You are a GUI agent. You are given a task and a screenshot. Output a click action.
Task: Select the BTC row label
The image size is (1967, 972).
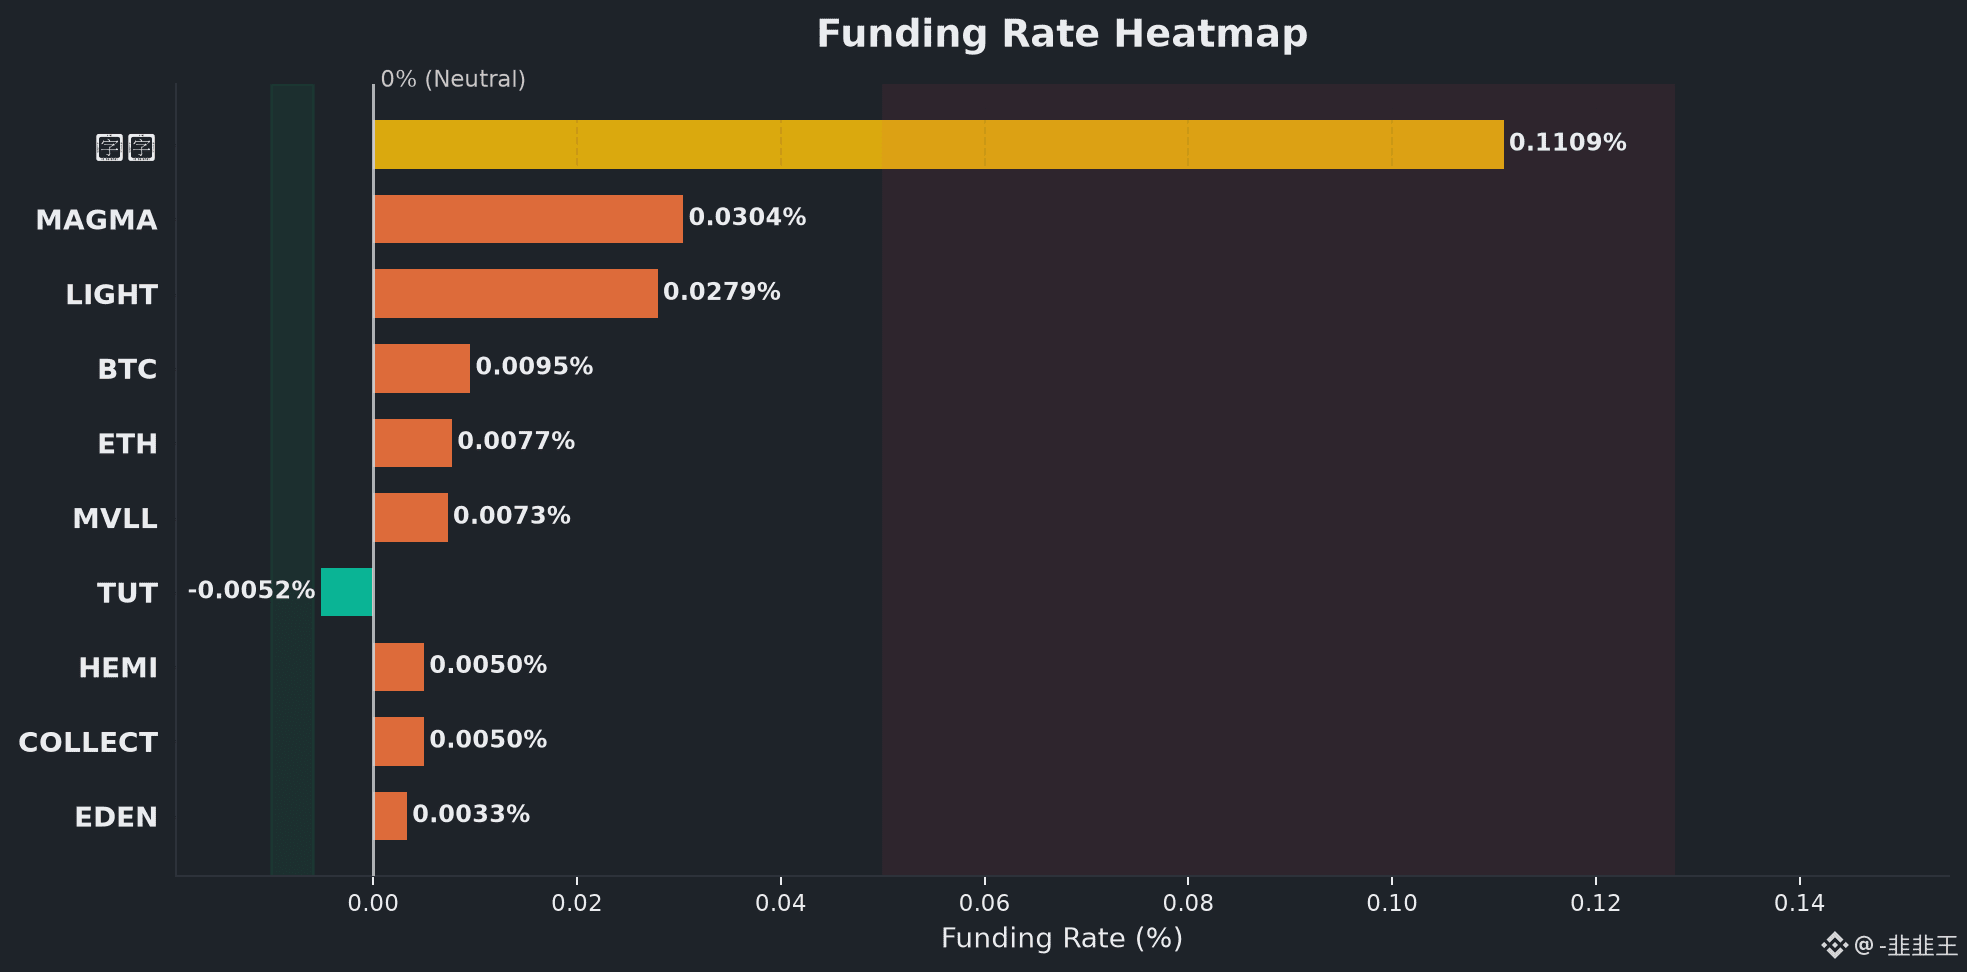click(x=128, y=369)
